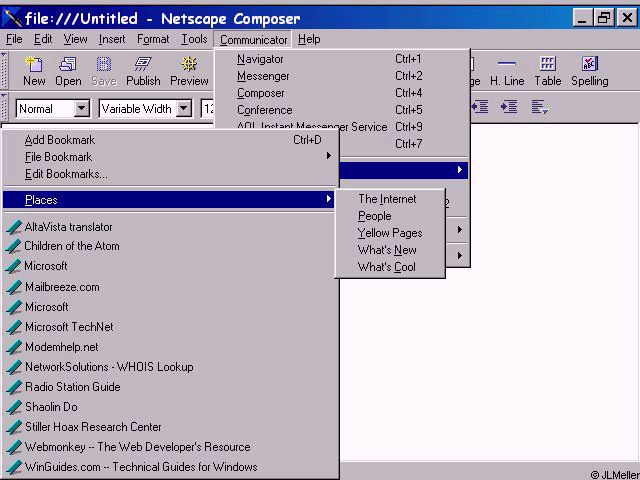Open the View menu

point(76,39)
